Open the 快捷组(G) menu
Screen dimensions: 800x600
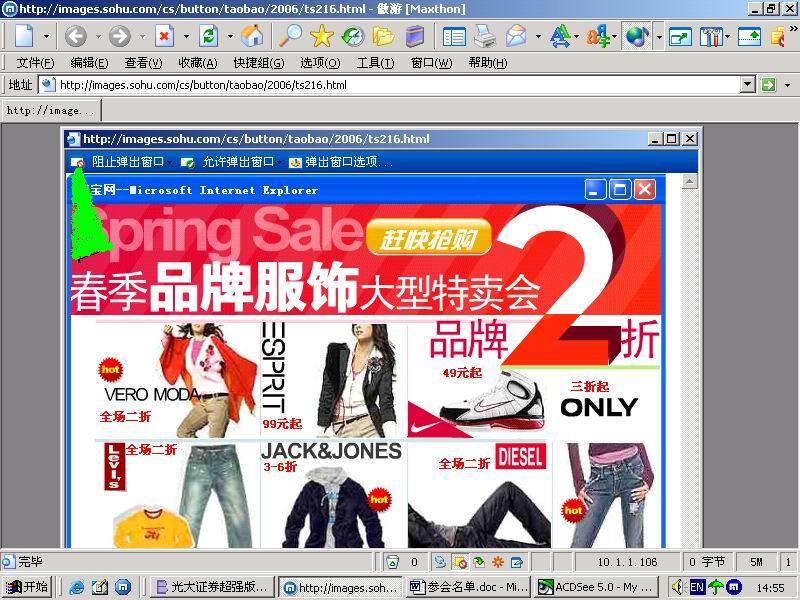point(259,63)
